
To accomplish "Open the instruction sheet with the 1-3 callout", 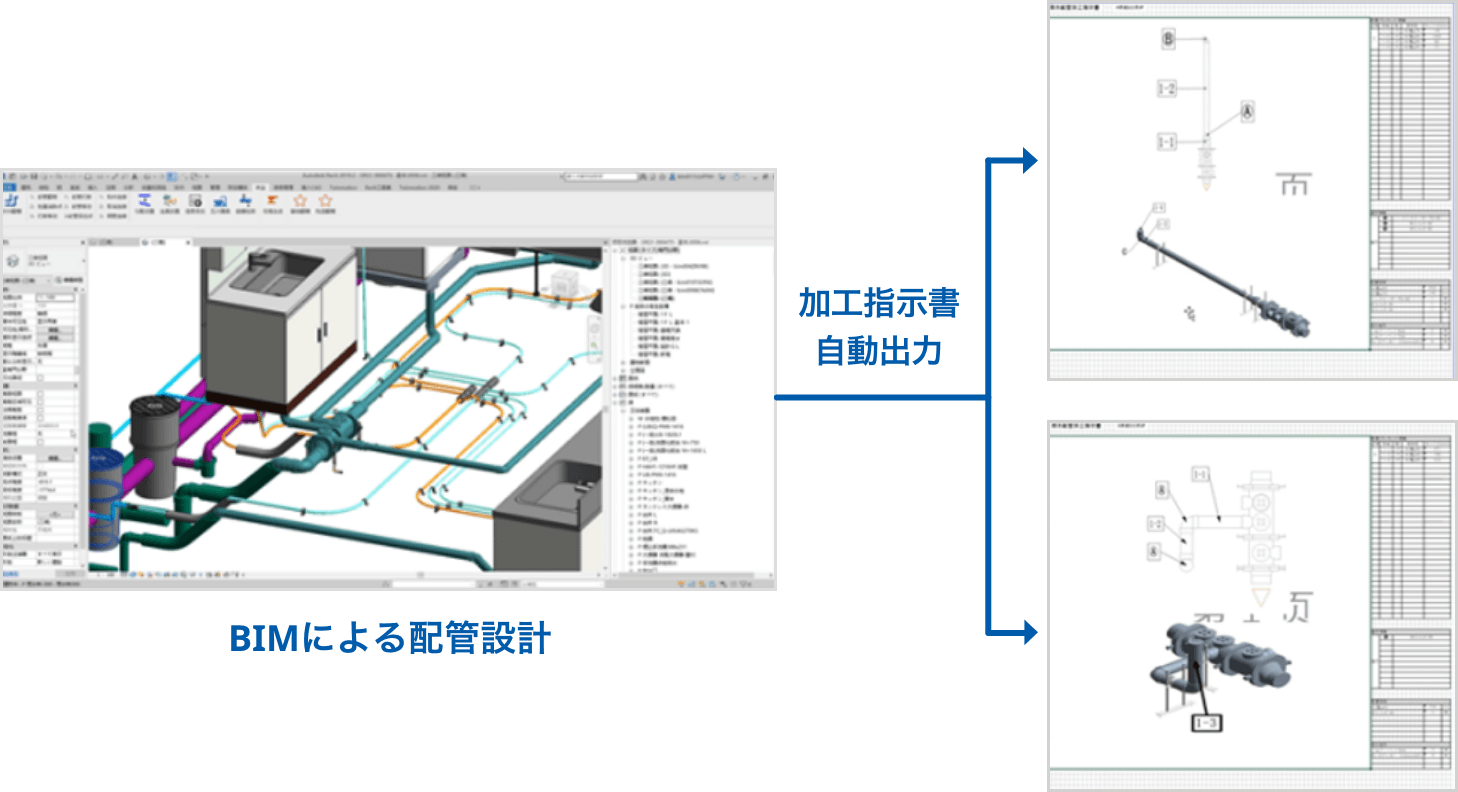I will click(x=1252, y=605).
